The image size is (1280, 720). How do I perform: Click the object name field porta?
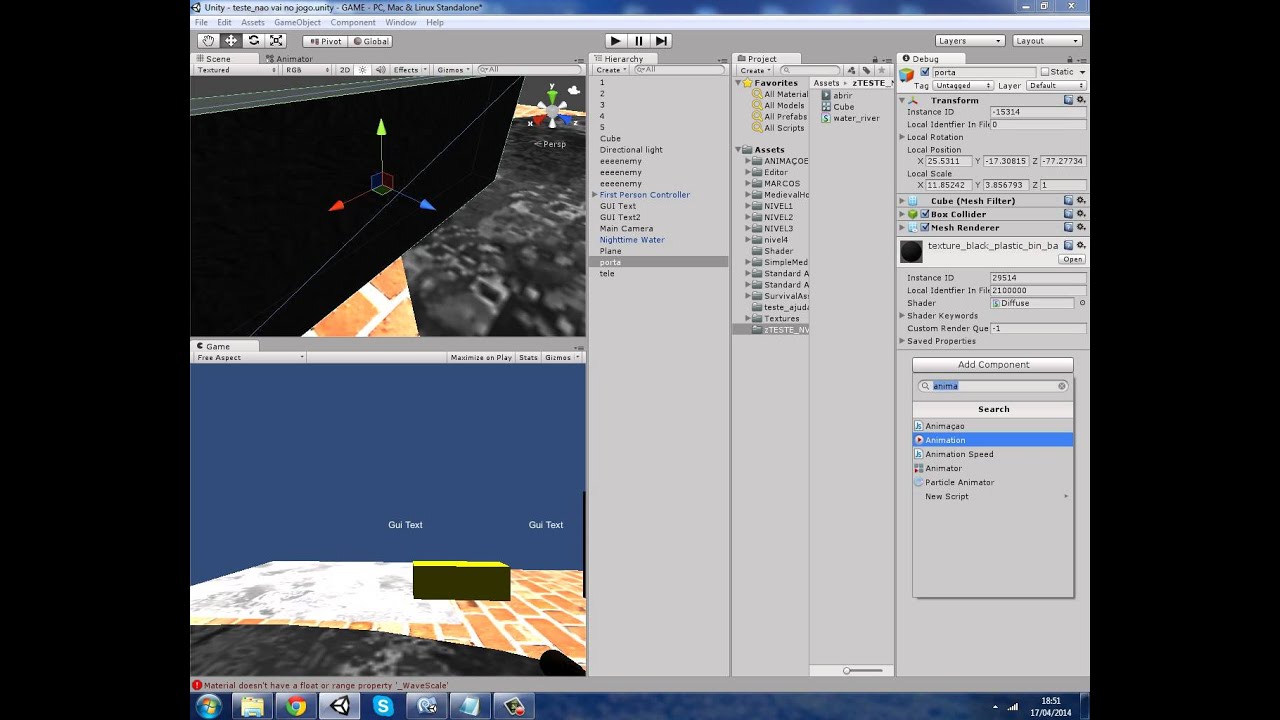984,72
